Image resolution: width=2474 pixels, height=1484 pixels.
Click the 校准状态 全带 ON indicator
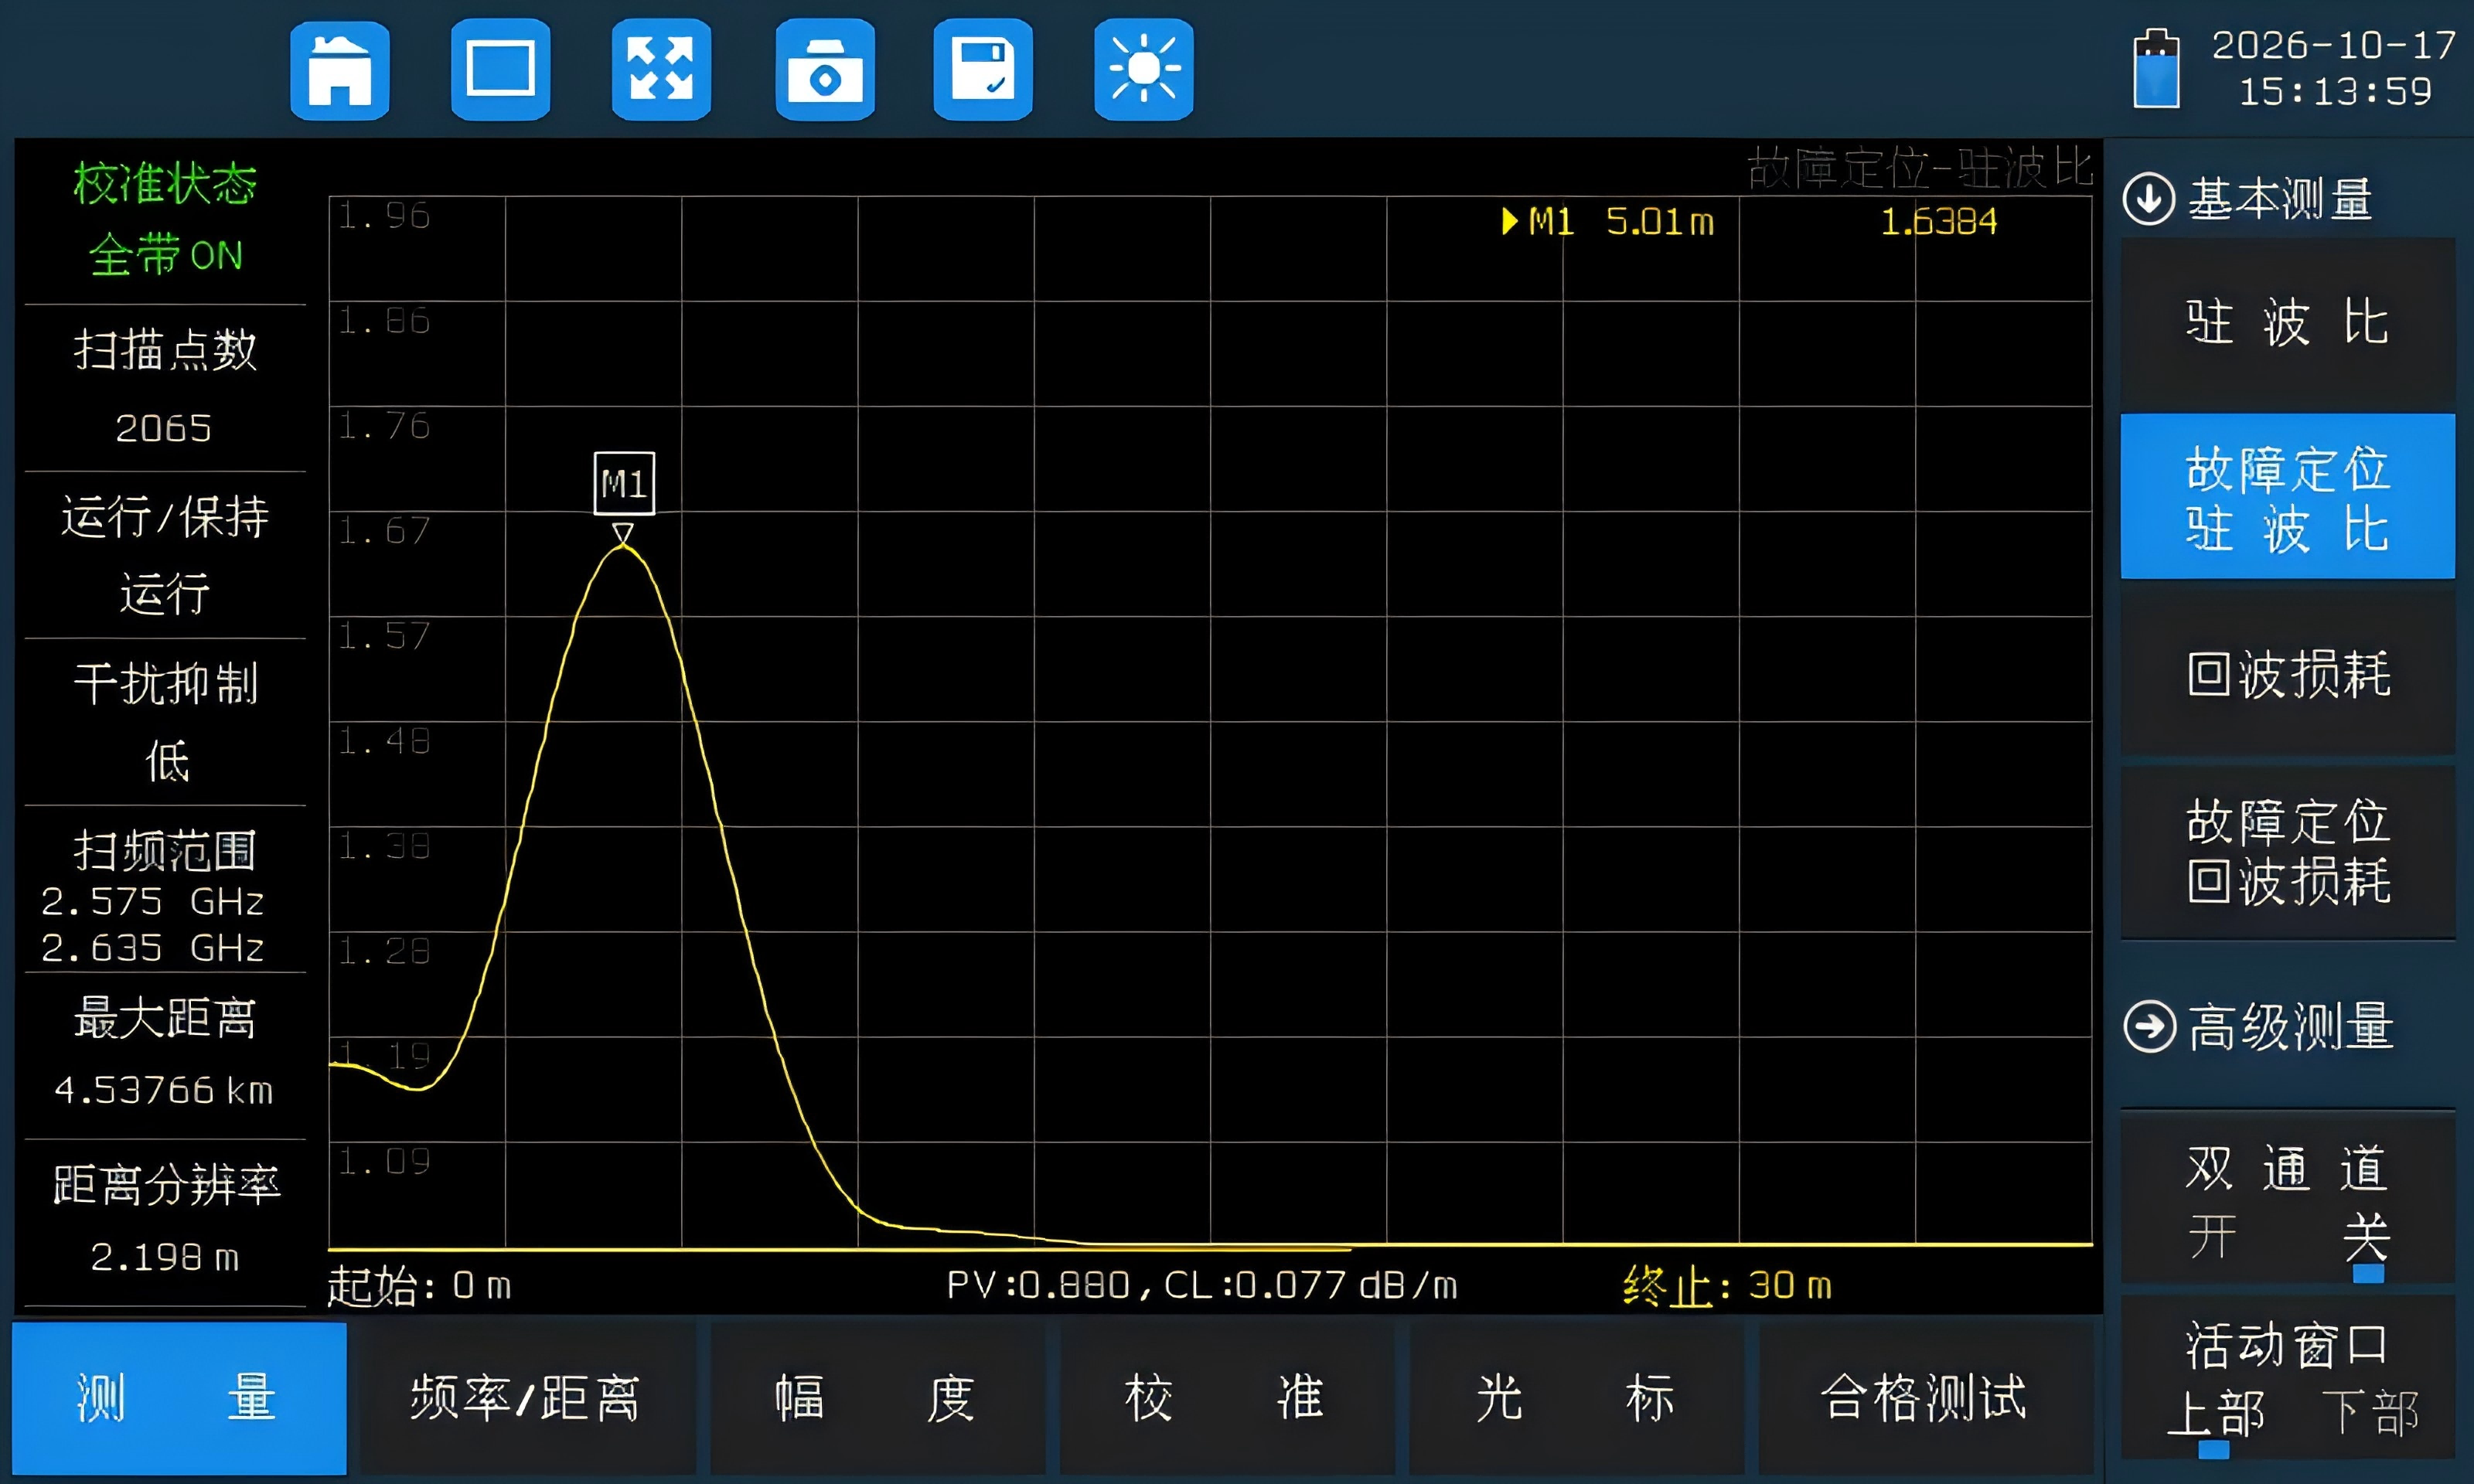pyautogui.click(x=165, y=219)
